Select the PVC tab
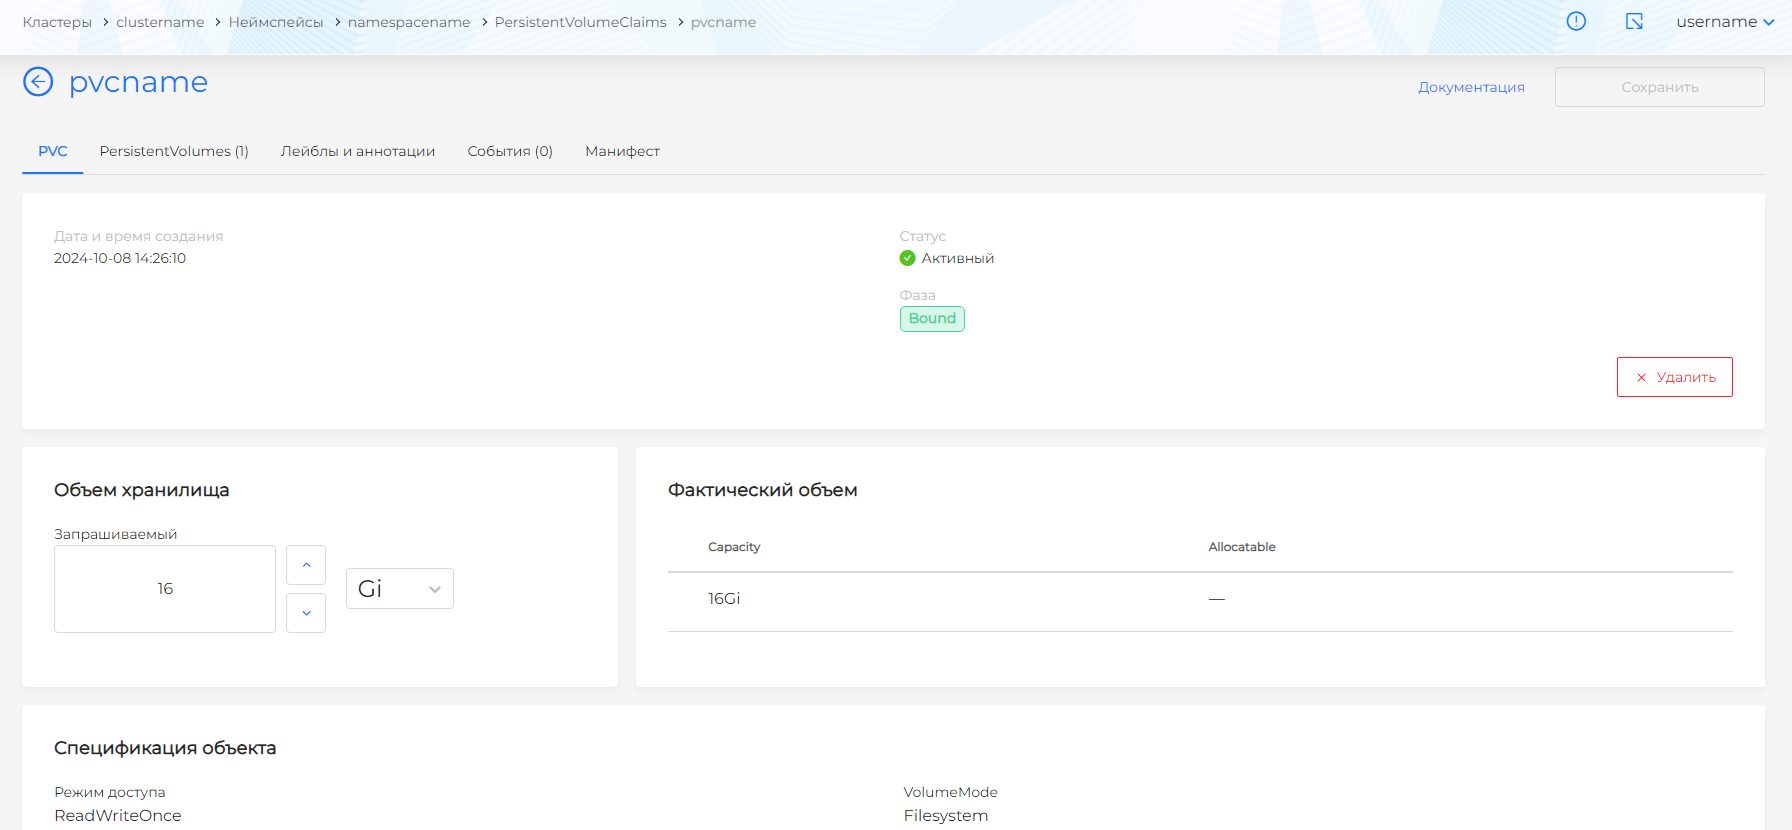This screenshot has width=1792, height=830. (53, 151)
